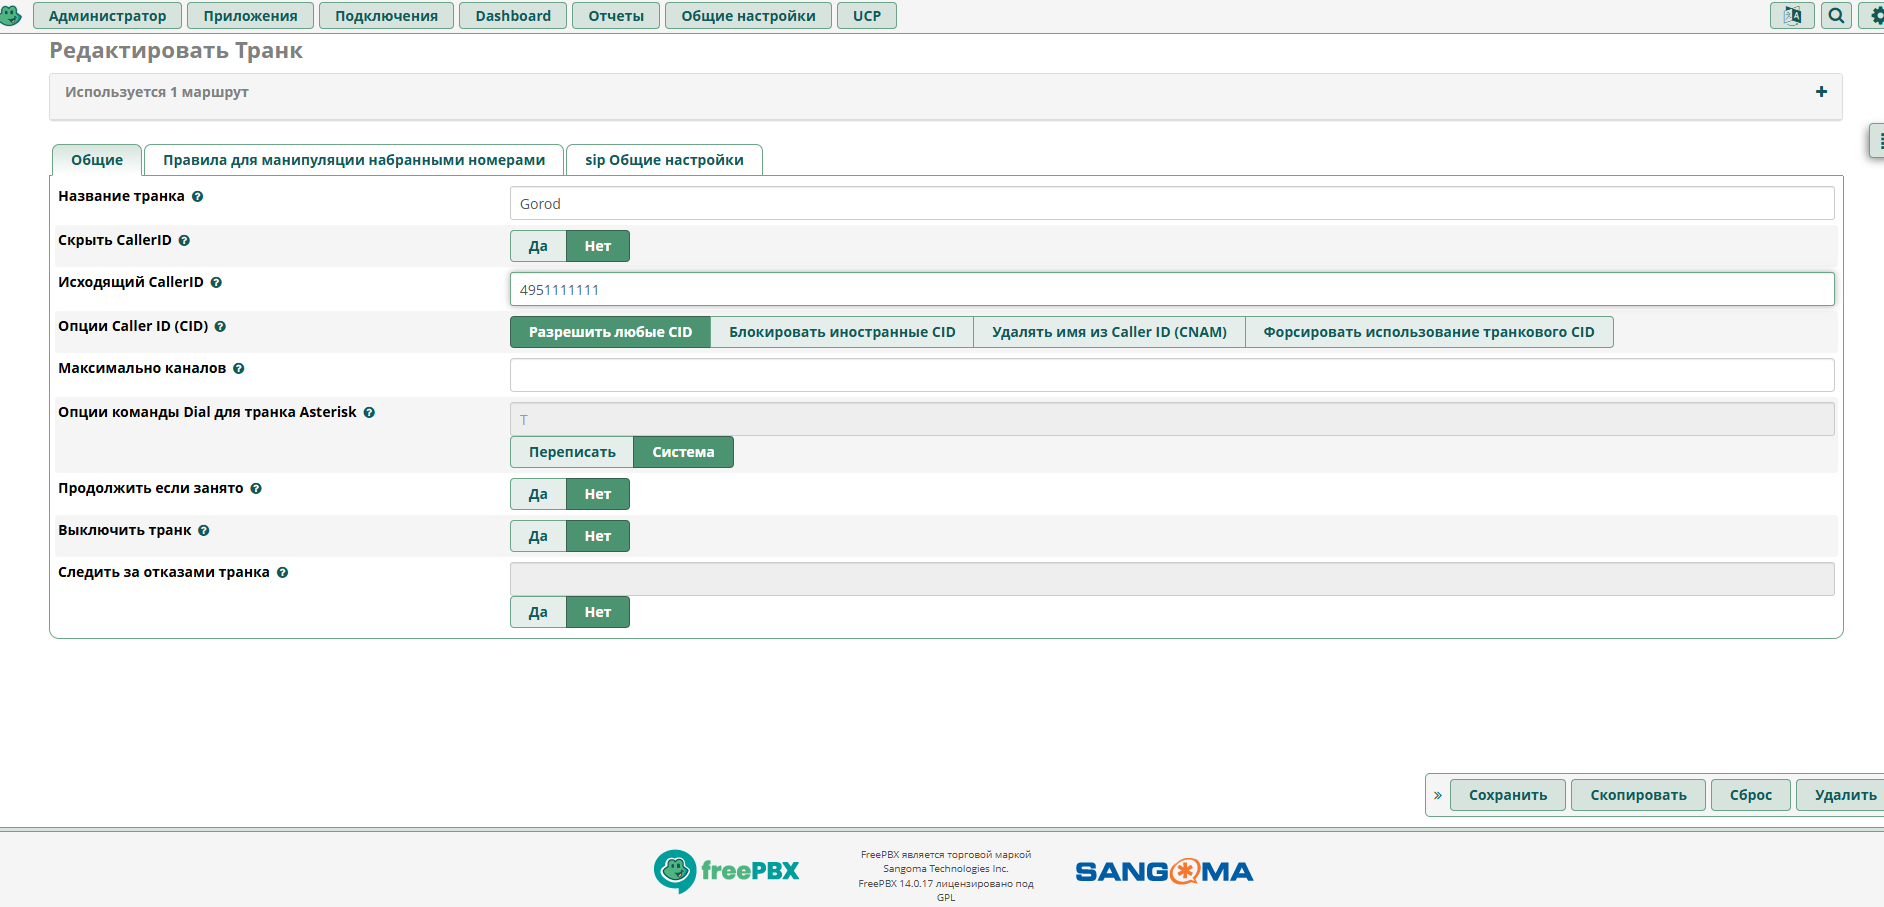Click the Скопировать button
The image size is (1884, 907).
(x=1638, y=796)
